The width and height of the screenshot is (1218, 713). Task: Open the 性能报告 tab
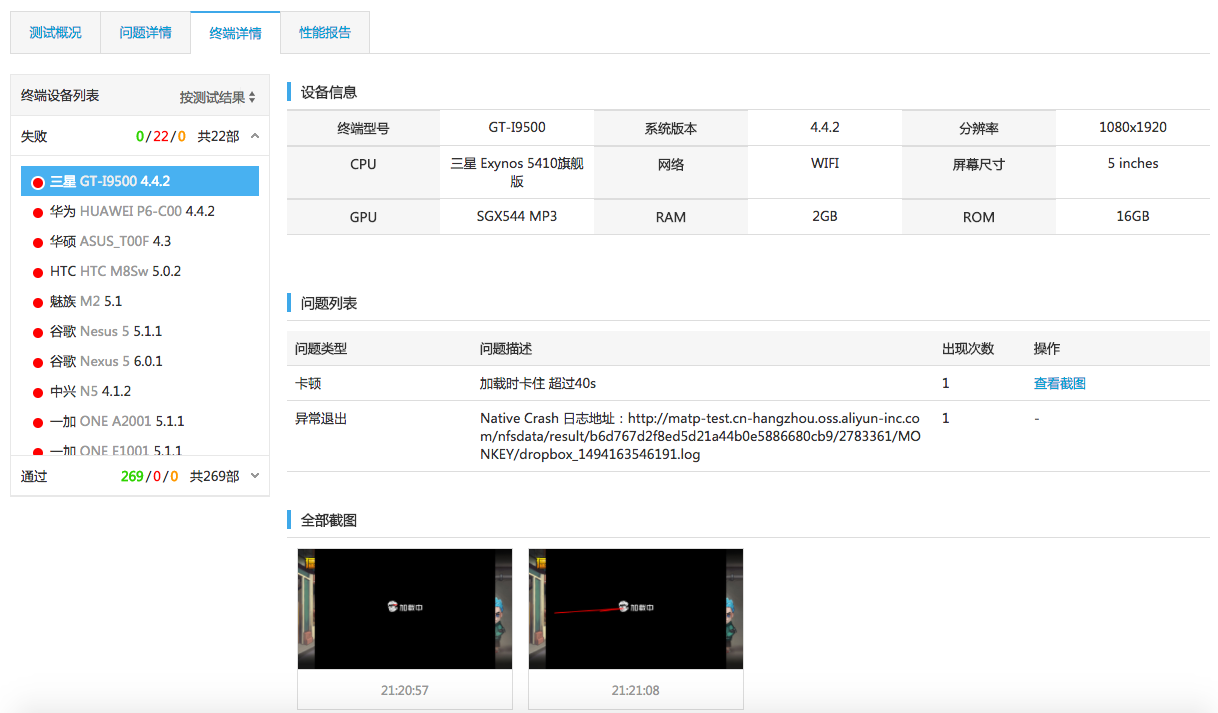pos(325,33)
